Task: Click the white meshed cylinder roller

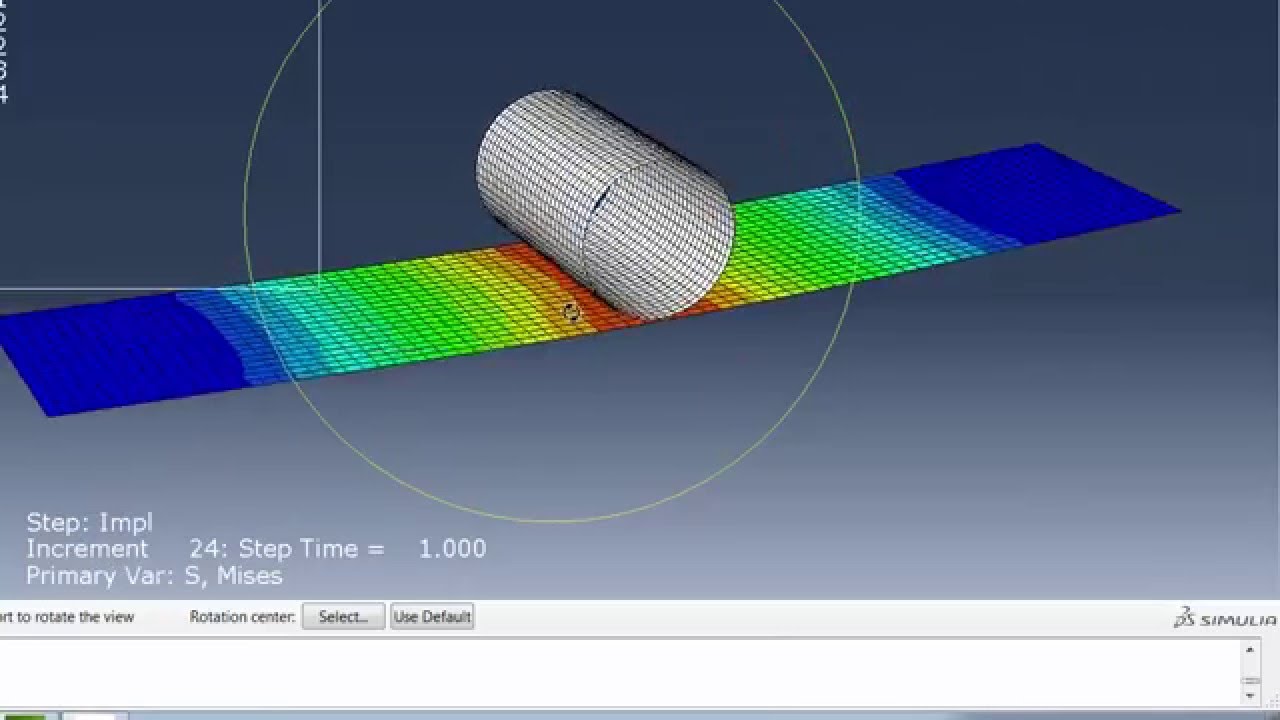Action: tap(606, 204)
